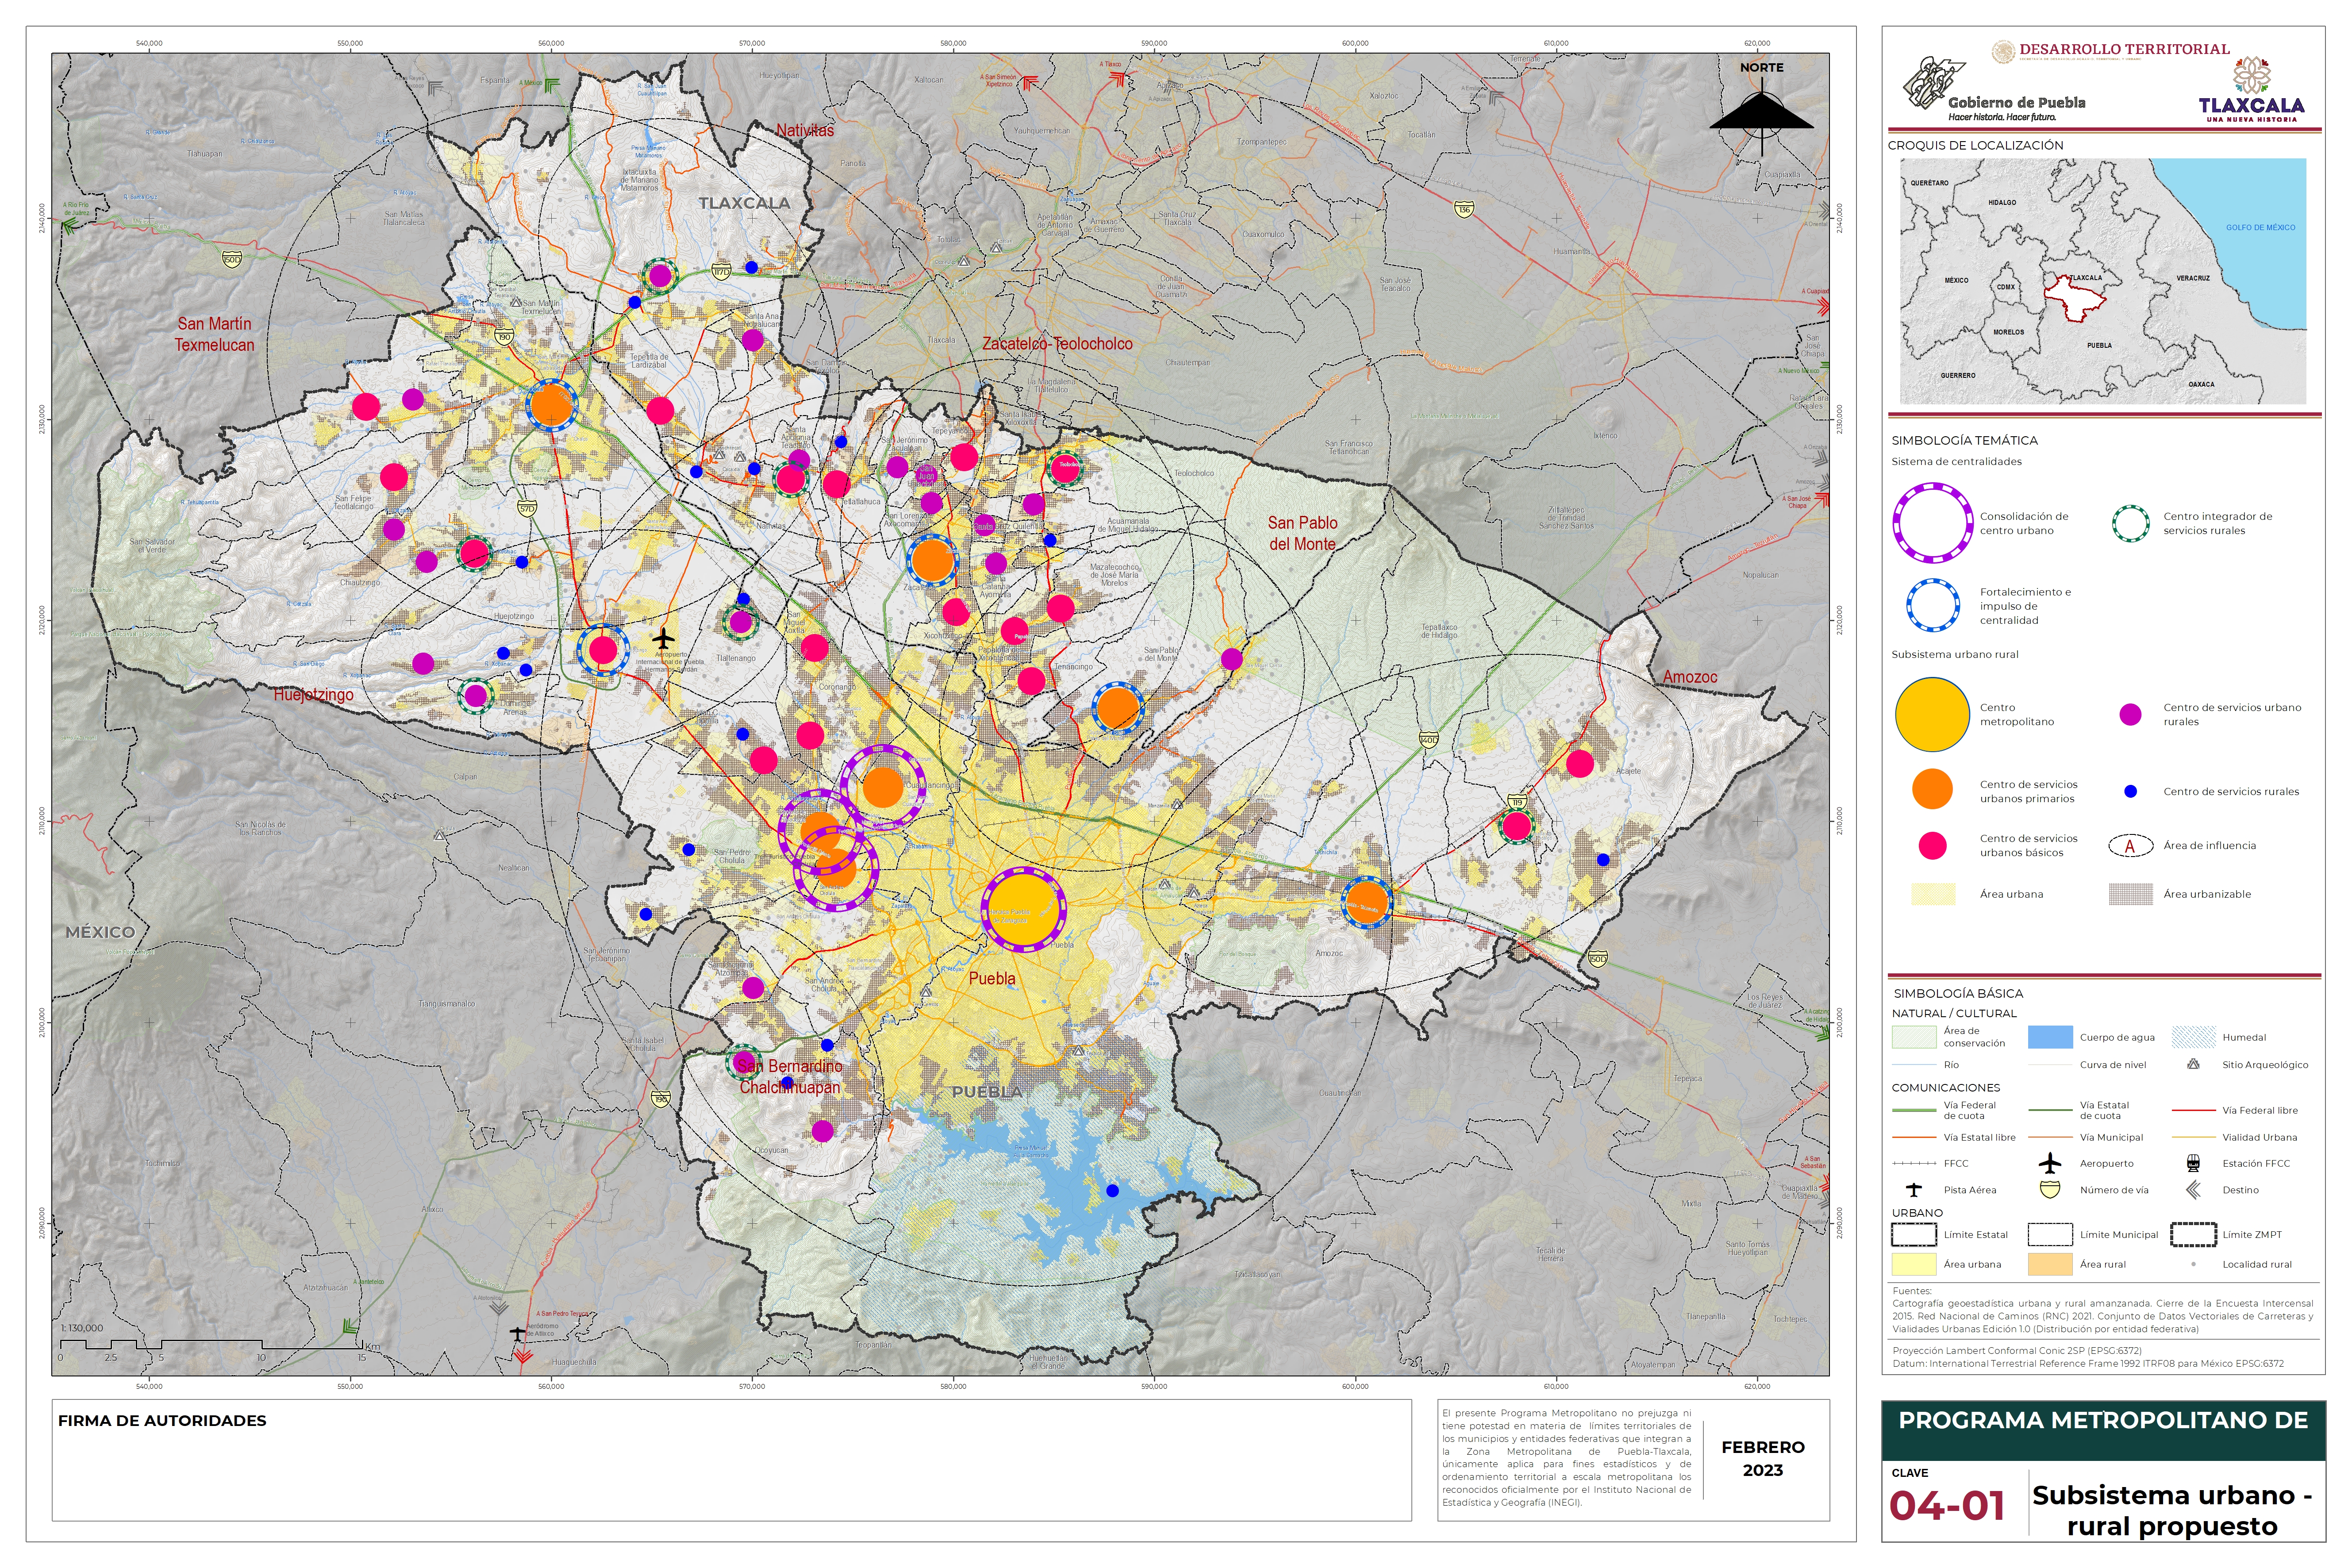2352x1568 pixels.
Task: Select the Estación FFCC train icon
Action: pos(2193,1163)
